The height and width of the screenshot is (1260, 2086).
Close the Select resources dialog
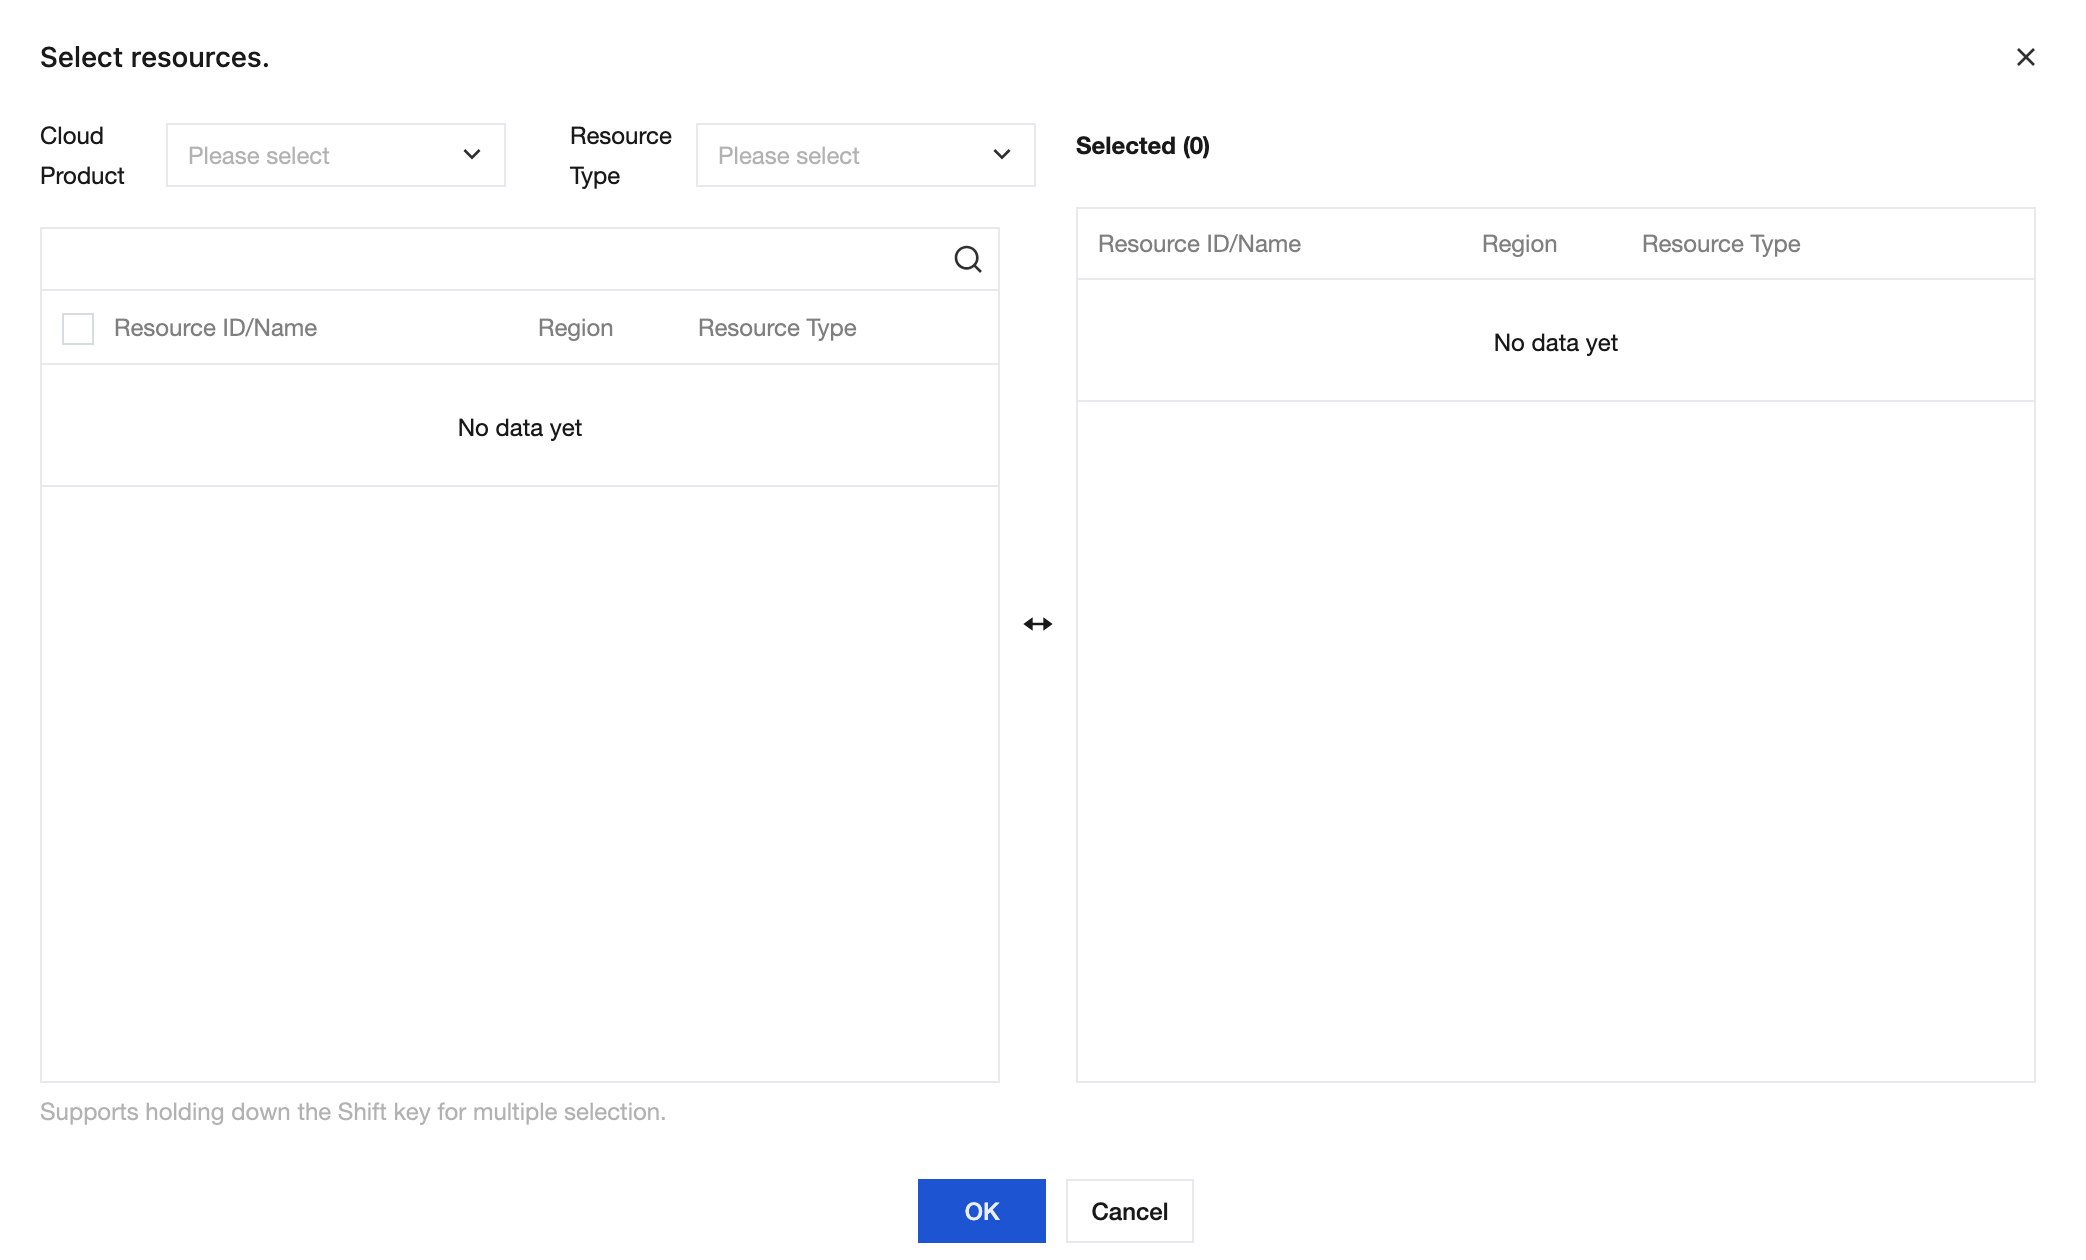tap(2025, 58)
